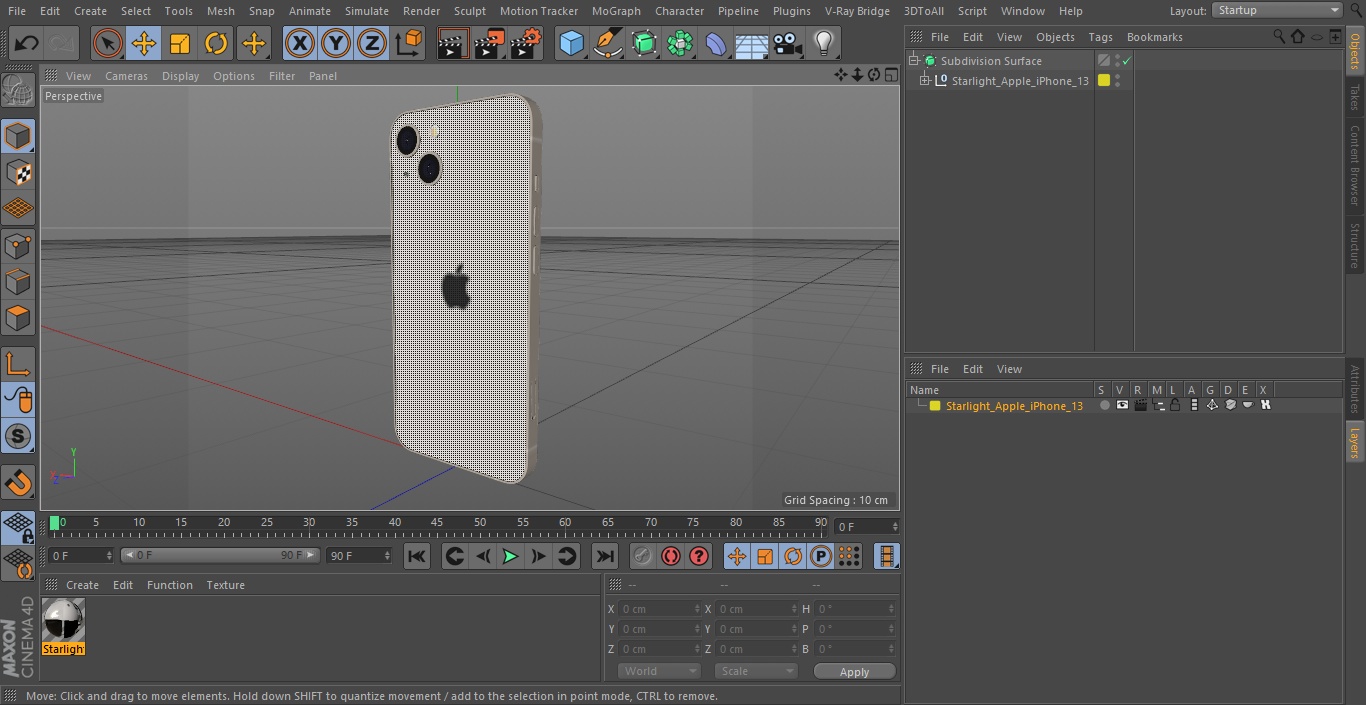
Task: Toggle Snap S icon in left toolbar
Action: pos(18,436)
